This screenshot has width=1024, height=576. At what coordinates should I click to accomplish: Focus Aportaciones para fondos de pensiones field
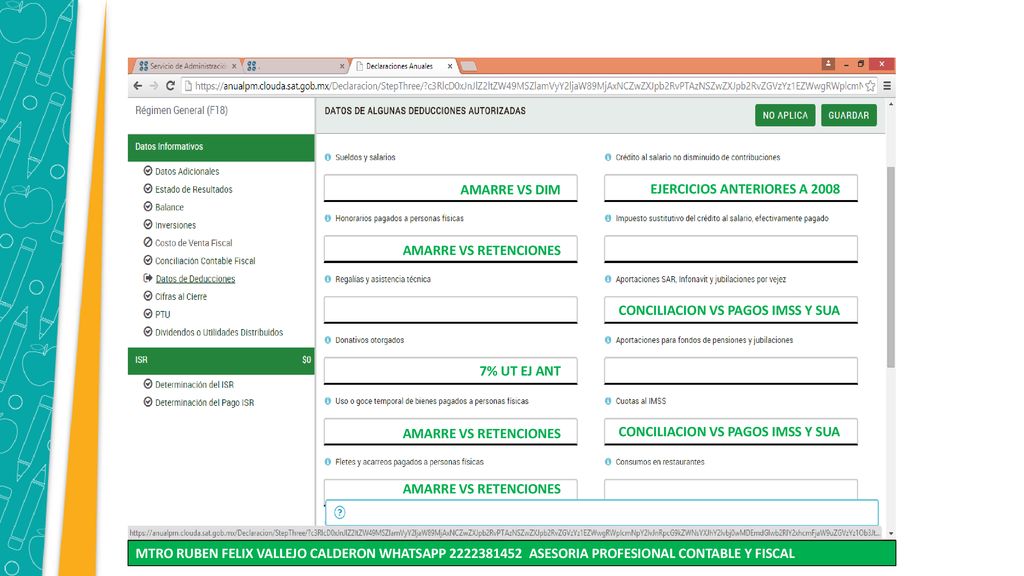[731, 370]
